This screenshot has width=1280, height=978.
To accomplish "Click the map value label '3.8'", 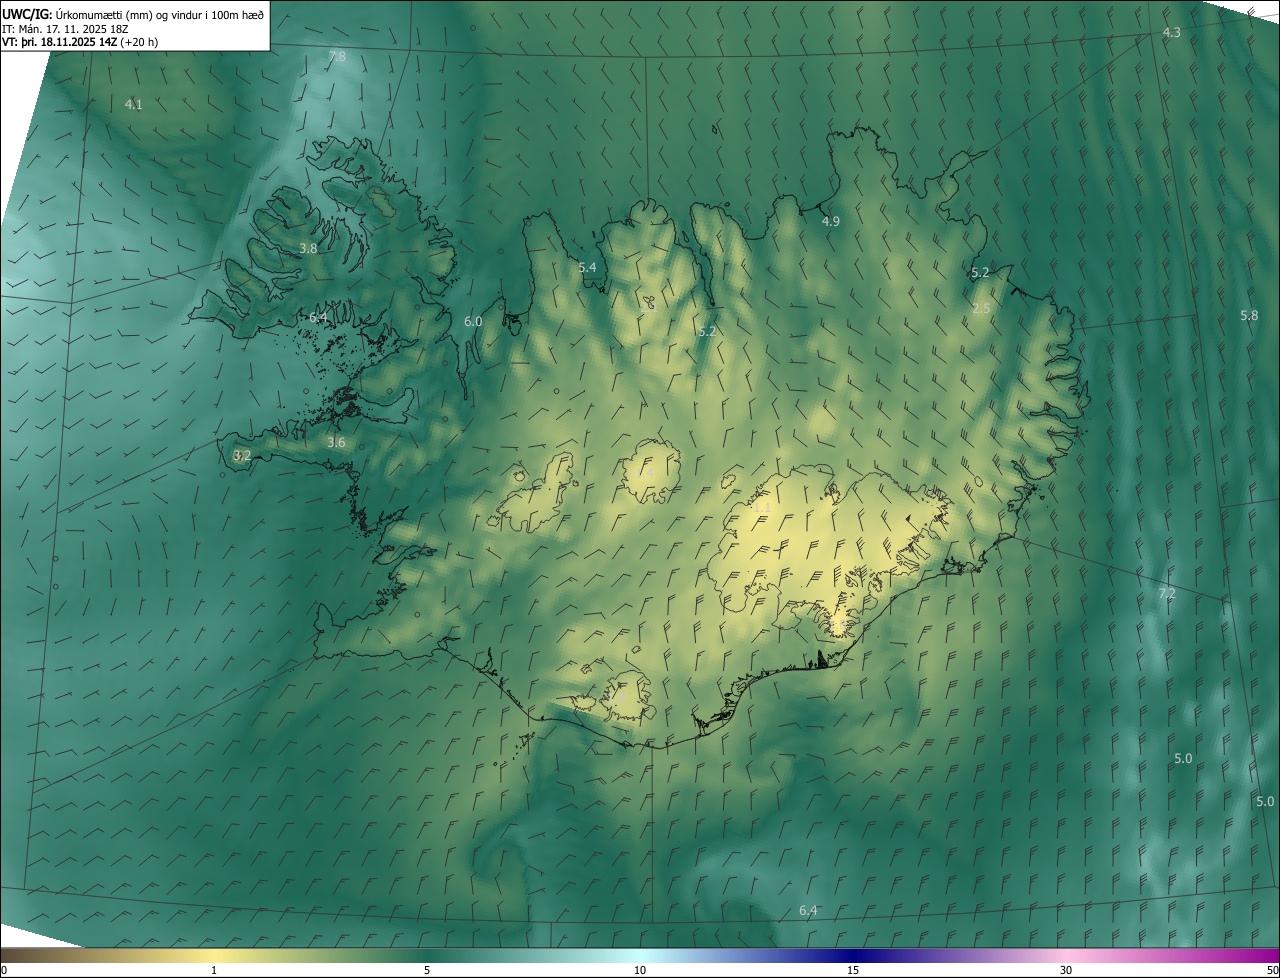I will click(308, 248).
